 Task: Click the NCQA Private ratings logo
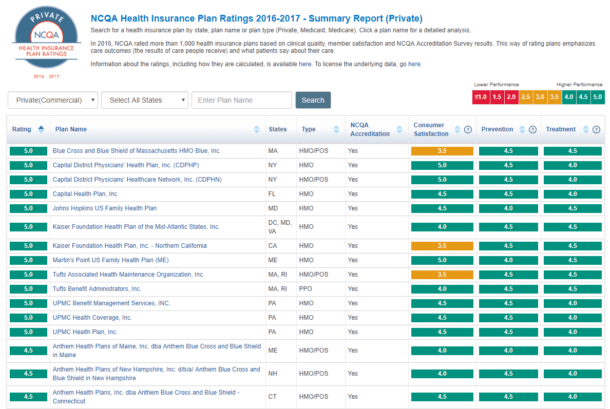[47, 42]
